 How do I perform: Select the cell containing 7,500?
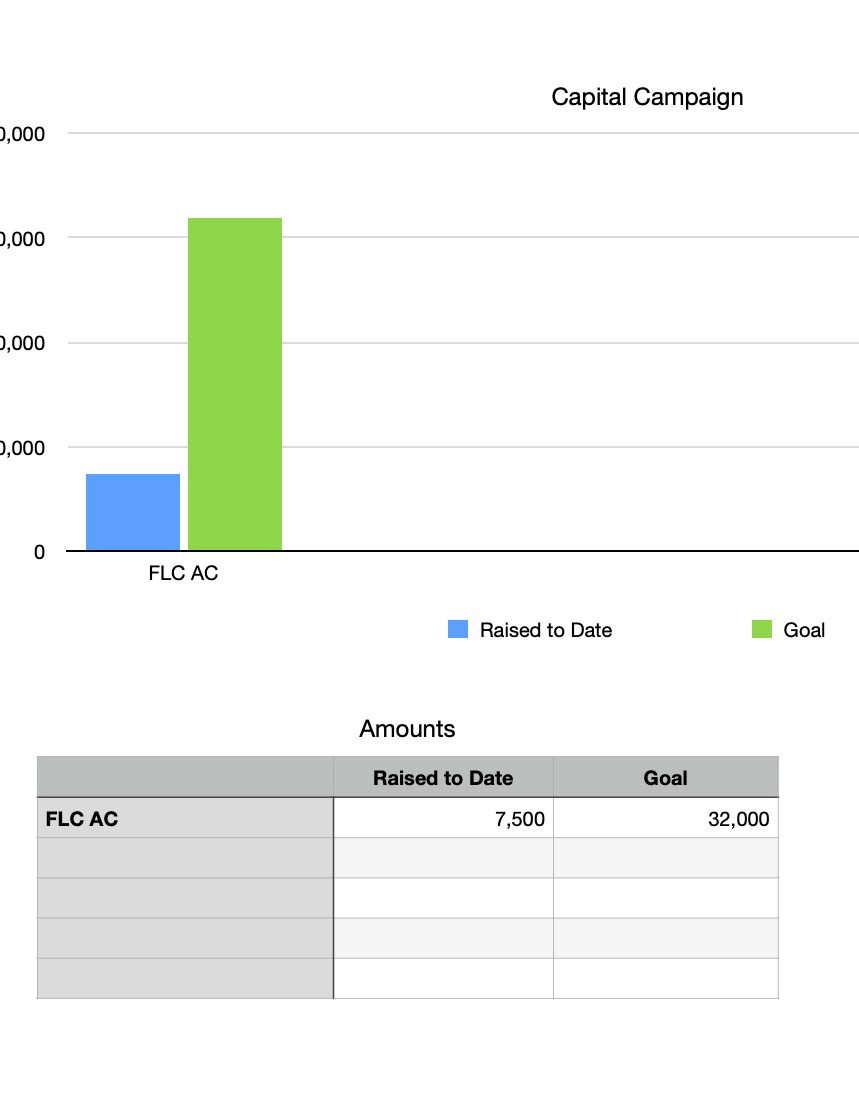pos(443,818)
